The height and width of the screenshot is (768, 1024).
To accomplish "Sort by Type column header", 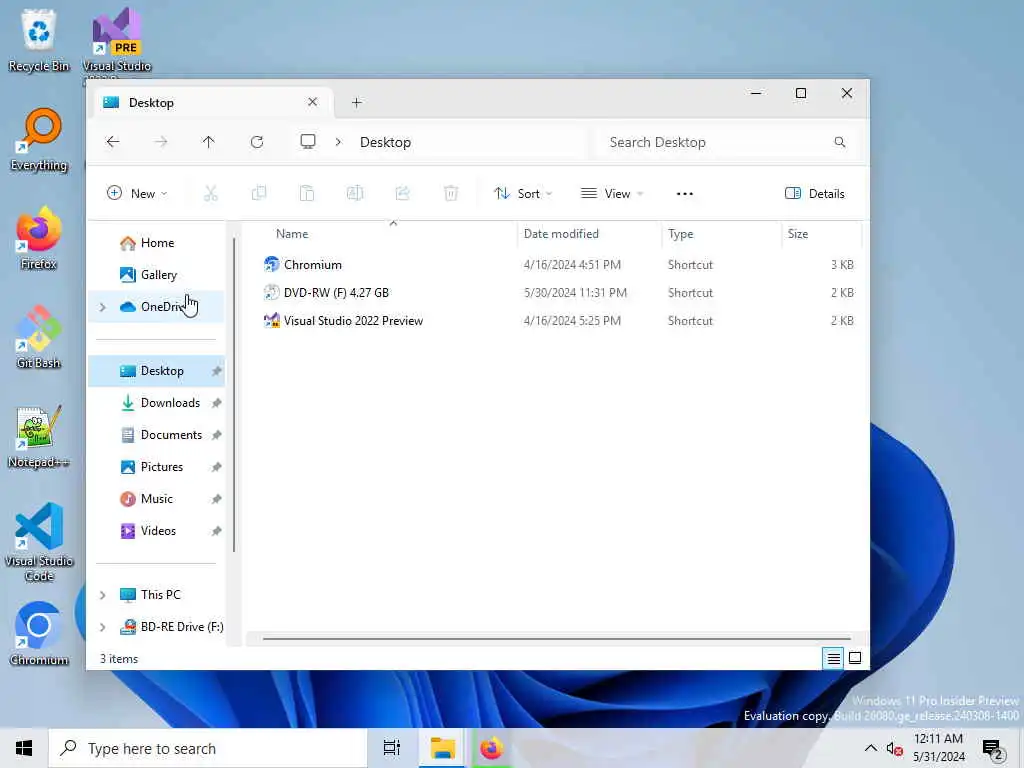I will pyautogui.click(x=721, y=234).
